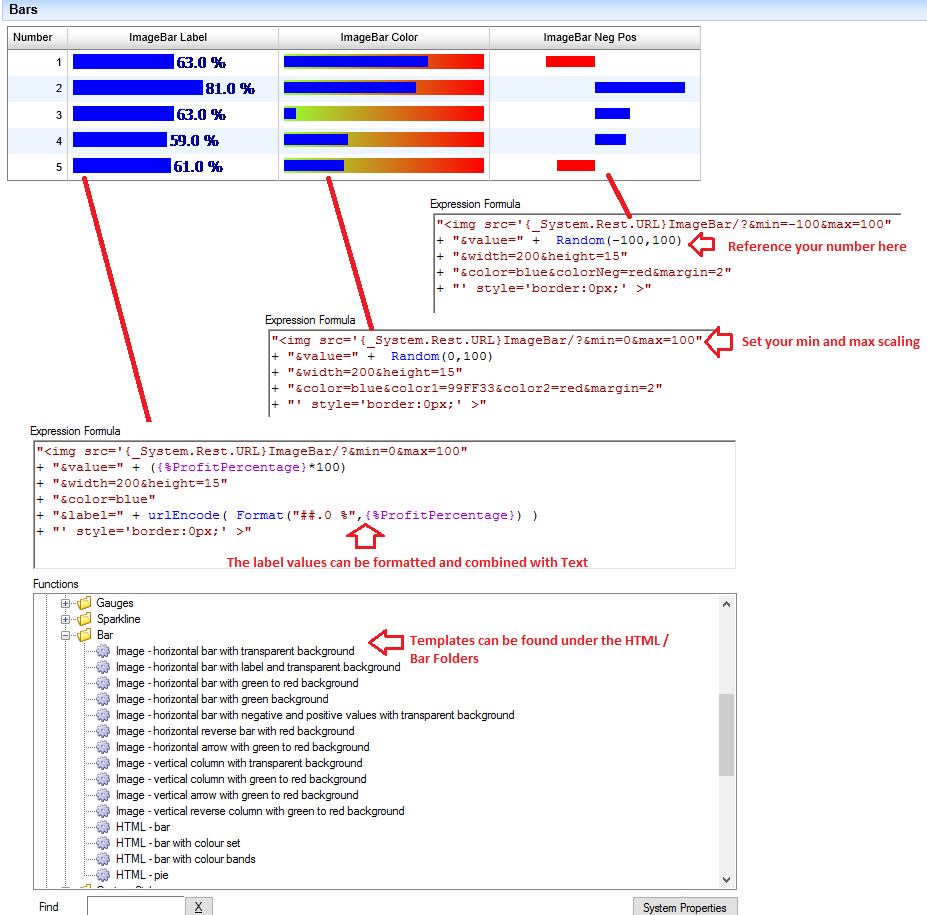
Task: Click the ImageBar Neg Pos column header
Action: (595, 37)
